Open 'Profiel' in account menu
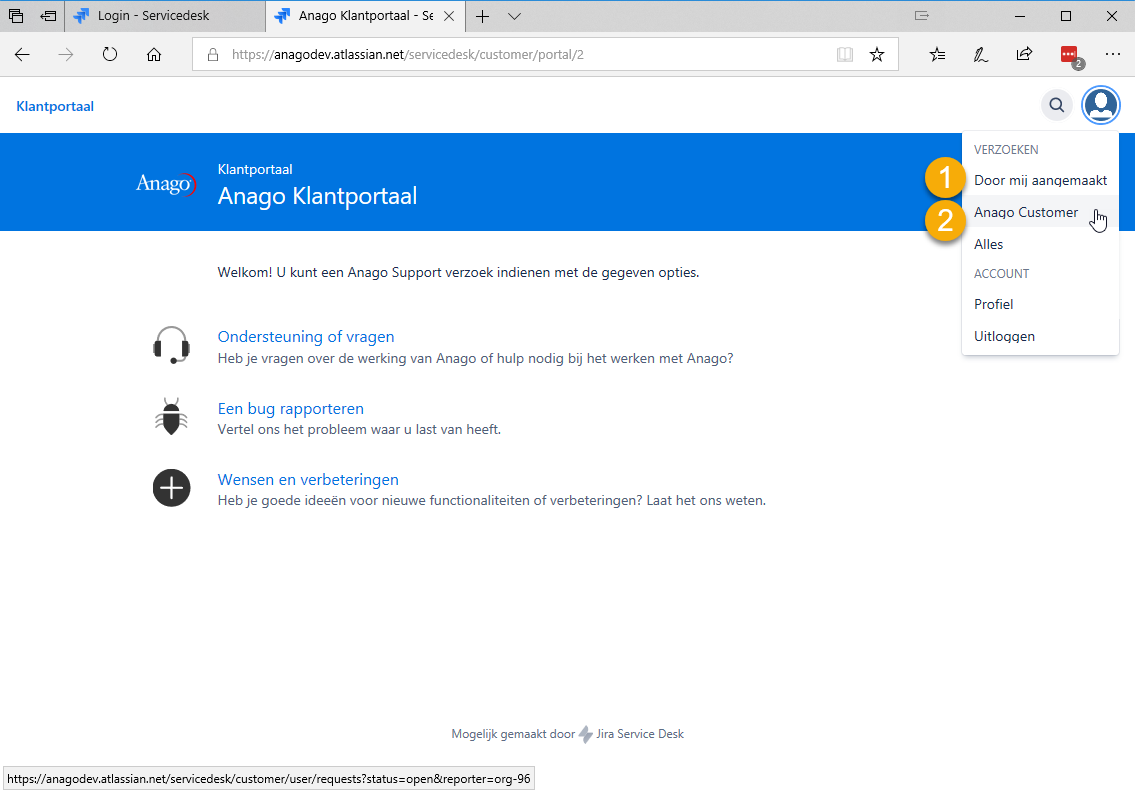This screenshot has height=793, width=1135. [1040, 304]
